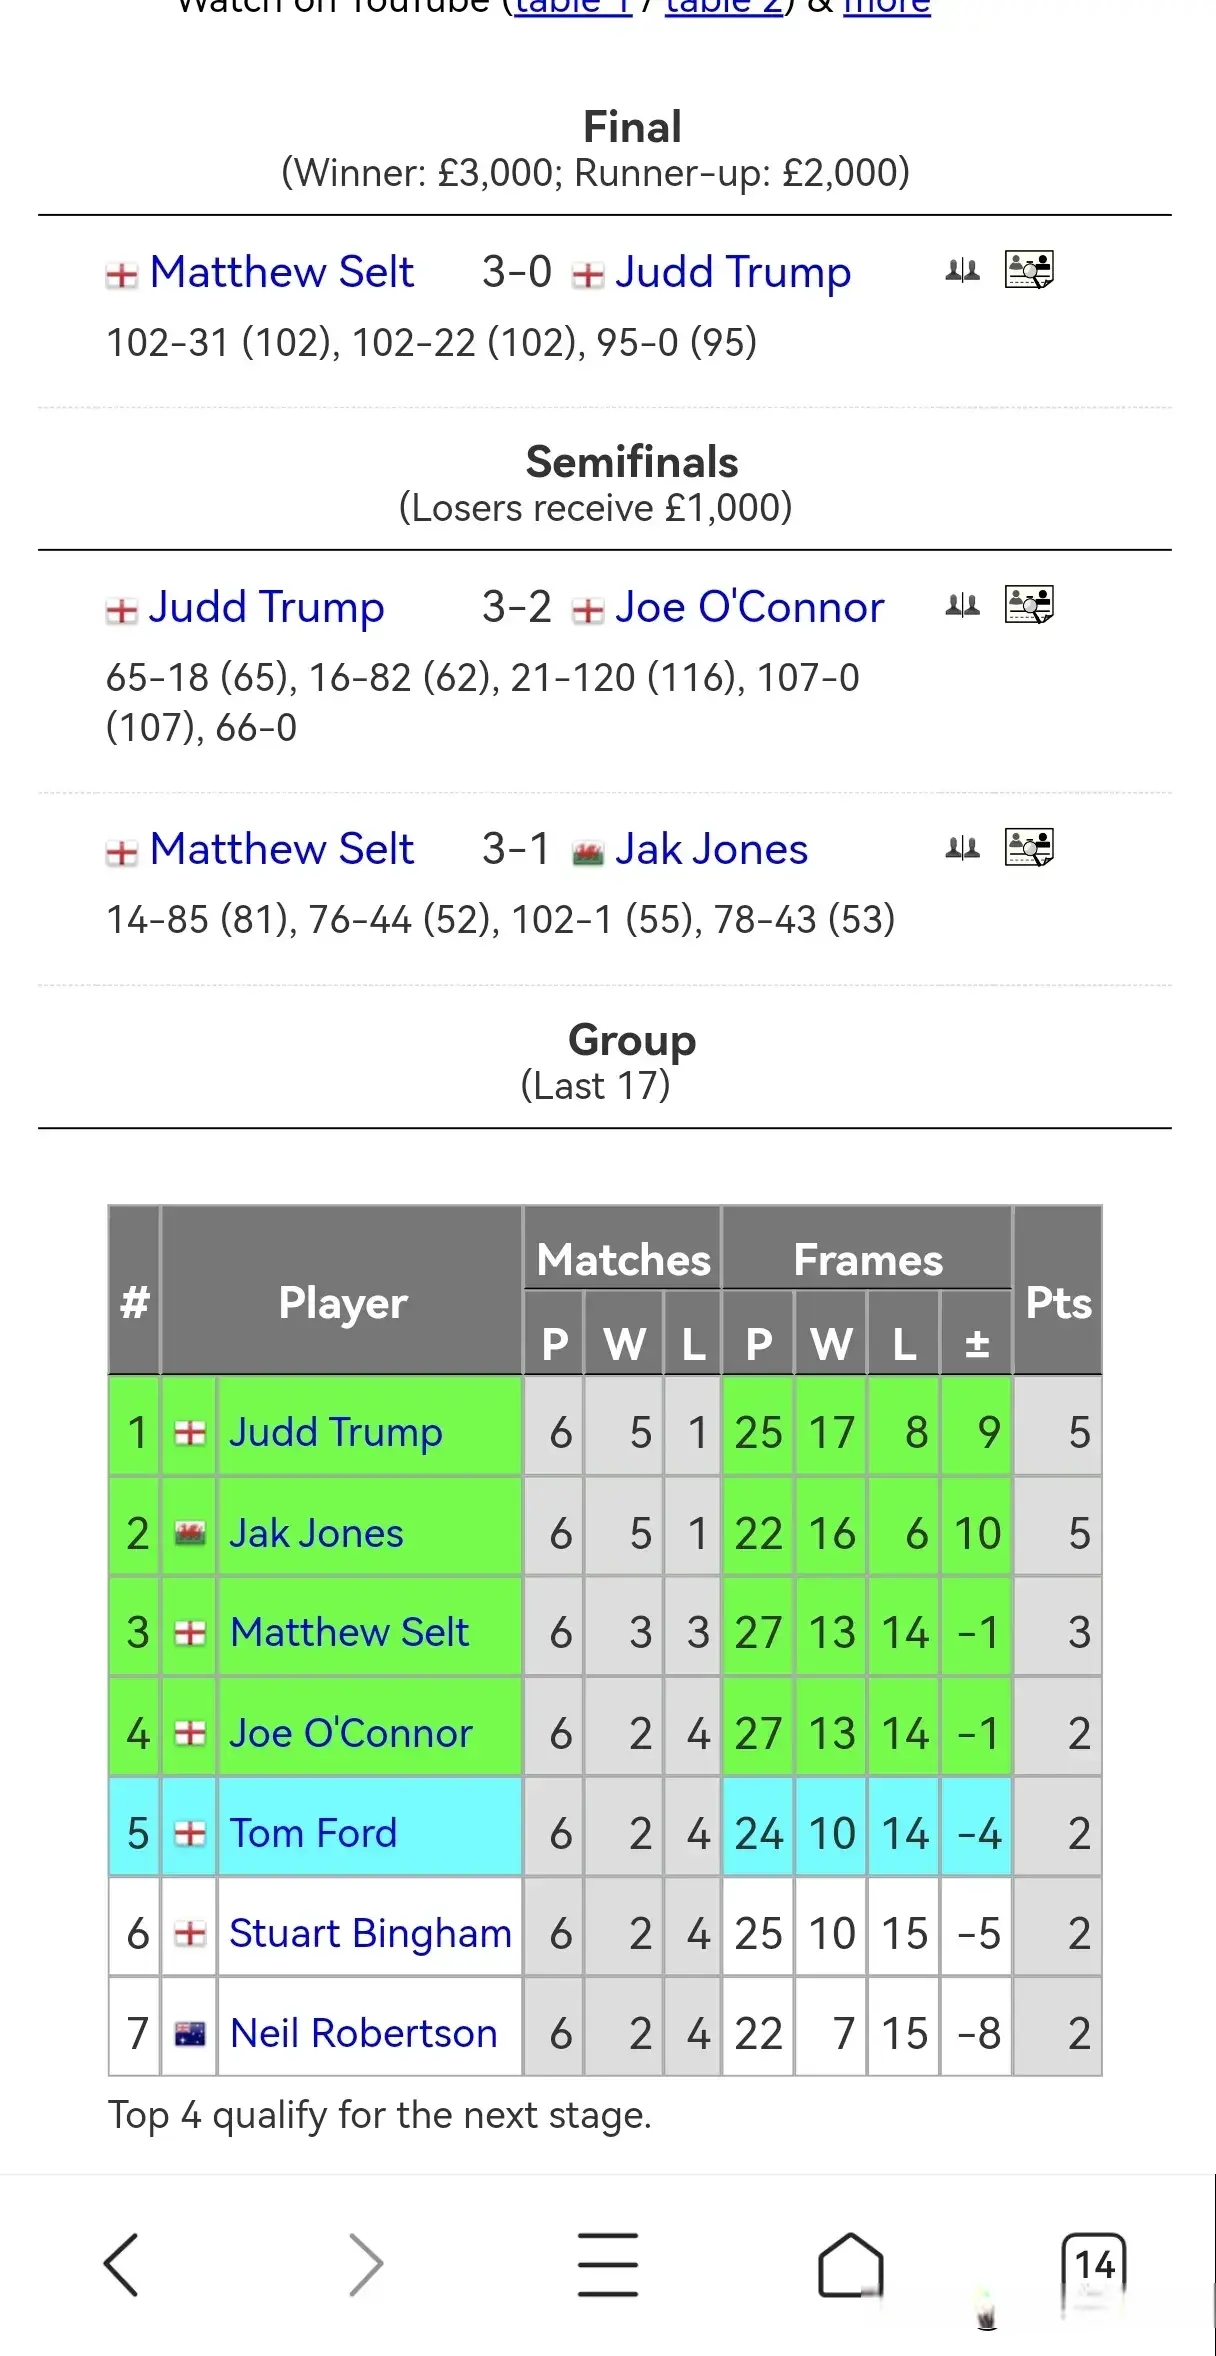Open the 'more' link at top
This screenshot has height=2356, width=1216.
[887, 8]
